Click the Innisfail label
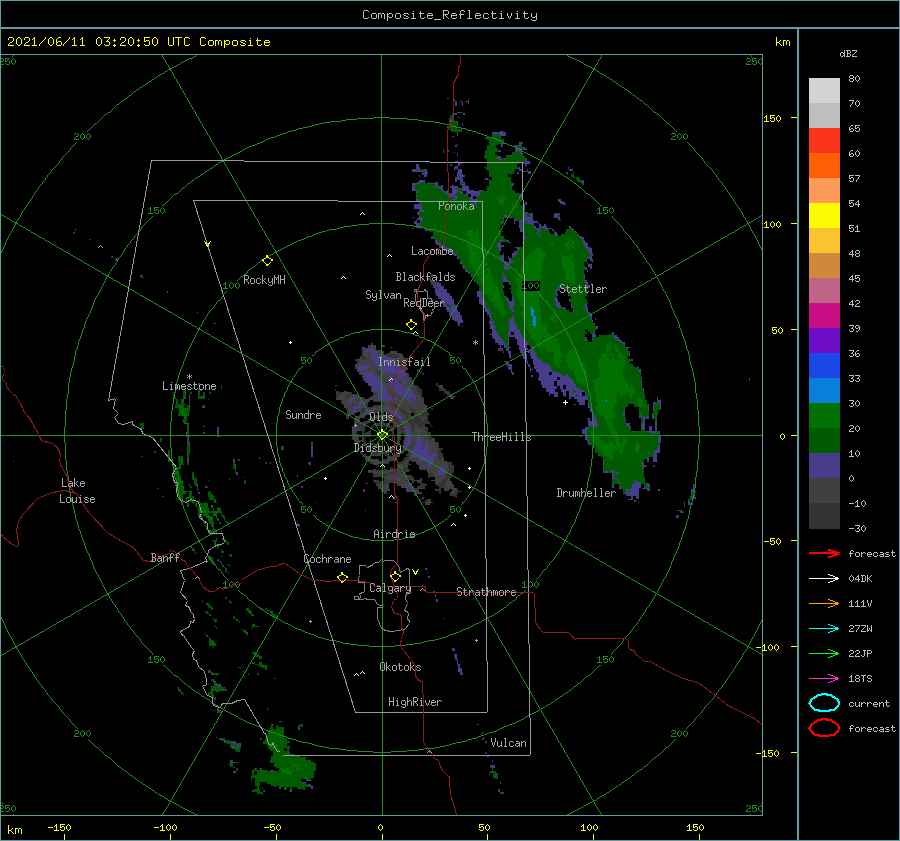This screenshot has height=841, width=900. [x=404, y=362]
